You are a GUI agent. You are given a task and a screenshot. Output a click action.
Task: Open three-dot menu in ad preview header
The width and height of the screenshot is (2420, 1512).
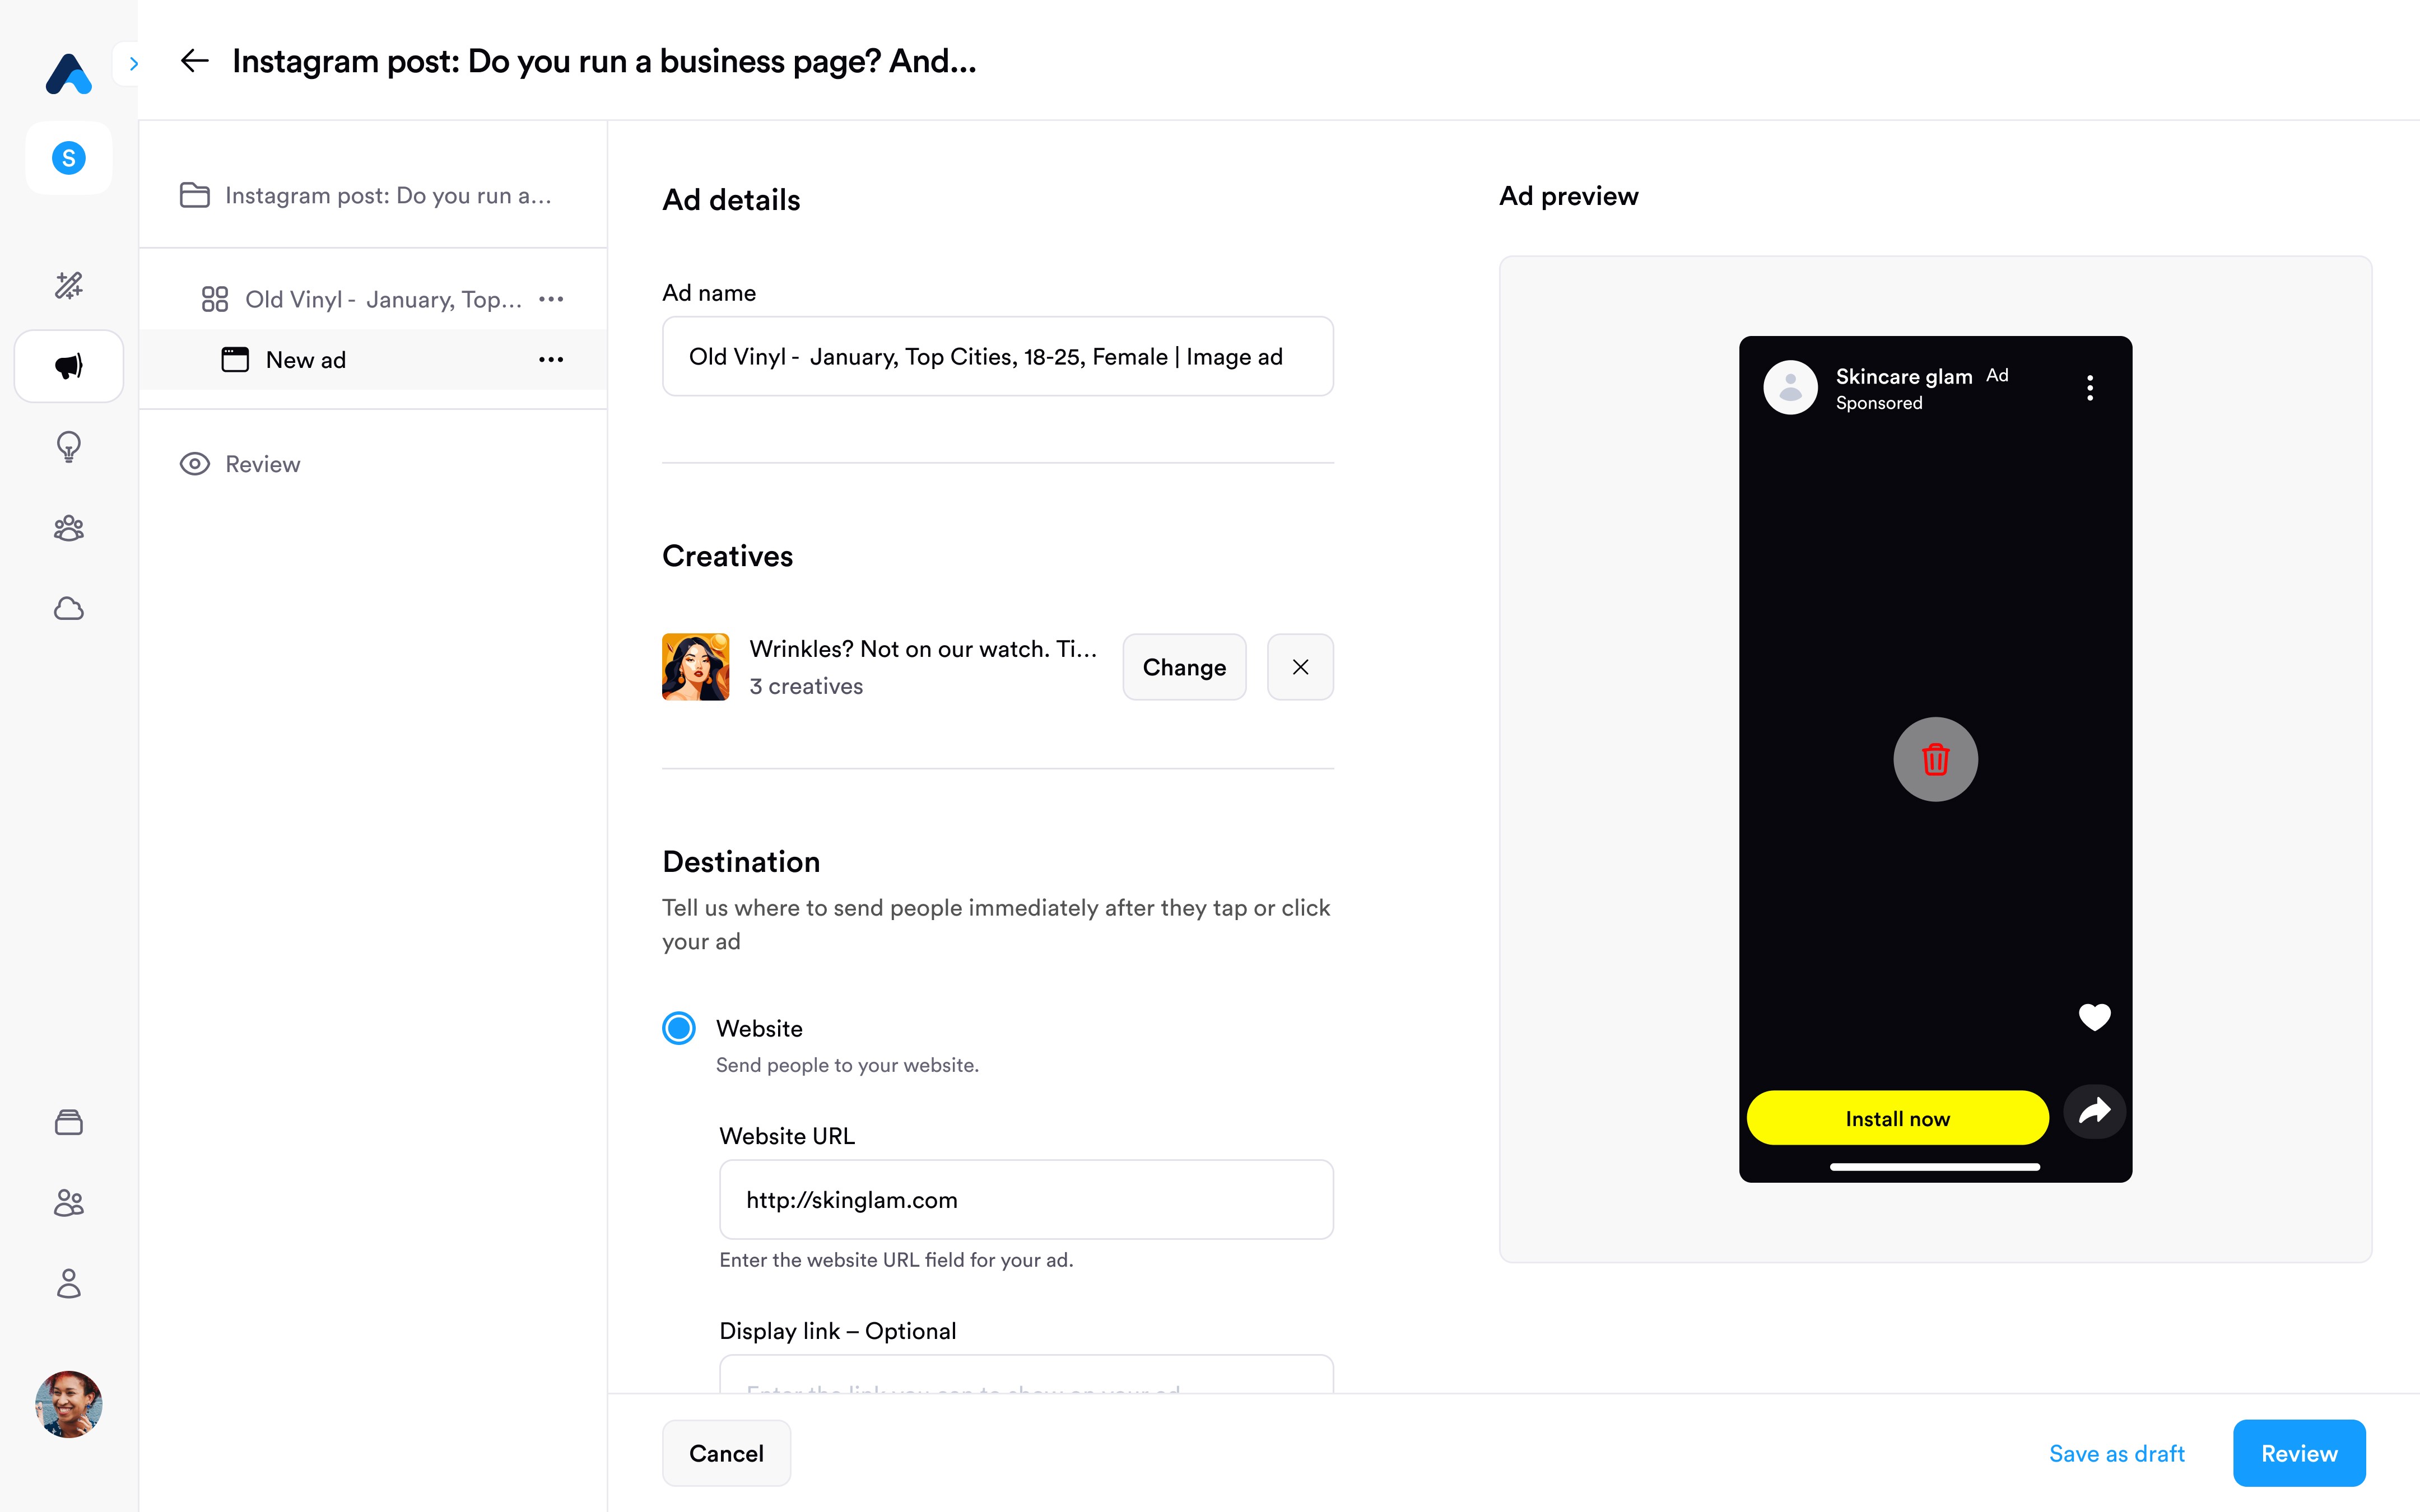click(2090, 388)
